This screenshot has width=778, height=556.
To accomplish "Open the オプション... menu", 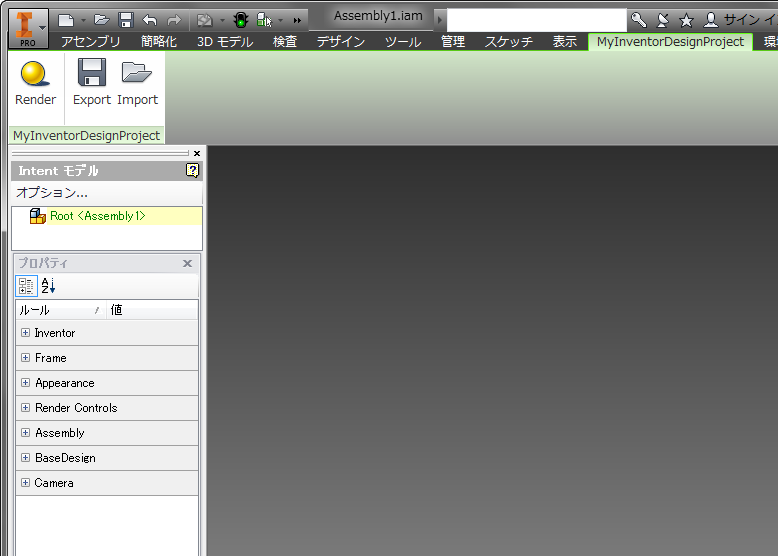I will click(52, 192).
